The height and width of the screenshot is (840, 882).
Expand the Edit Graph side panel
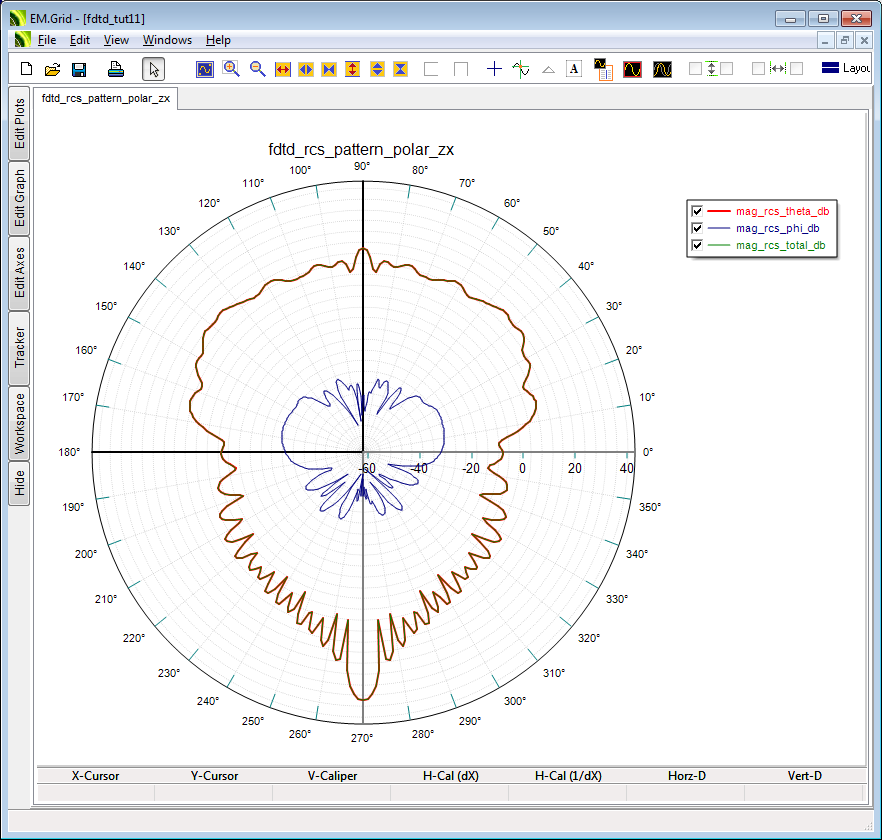[19, 198]
